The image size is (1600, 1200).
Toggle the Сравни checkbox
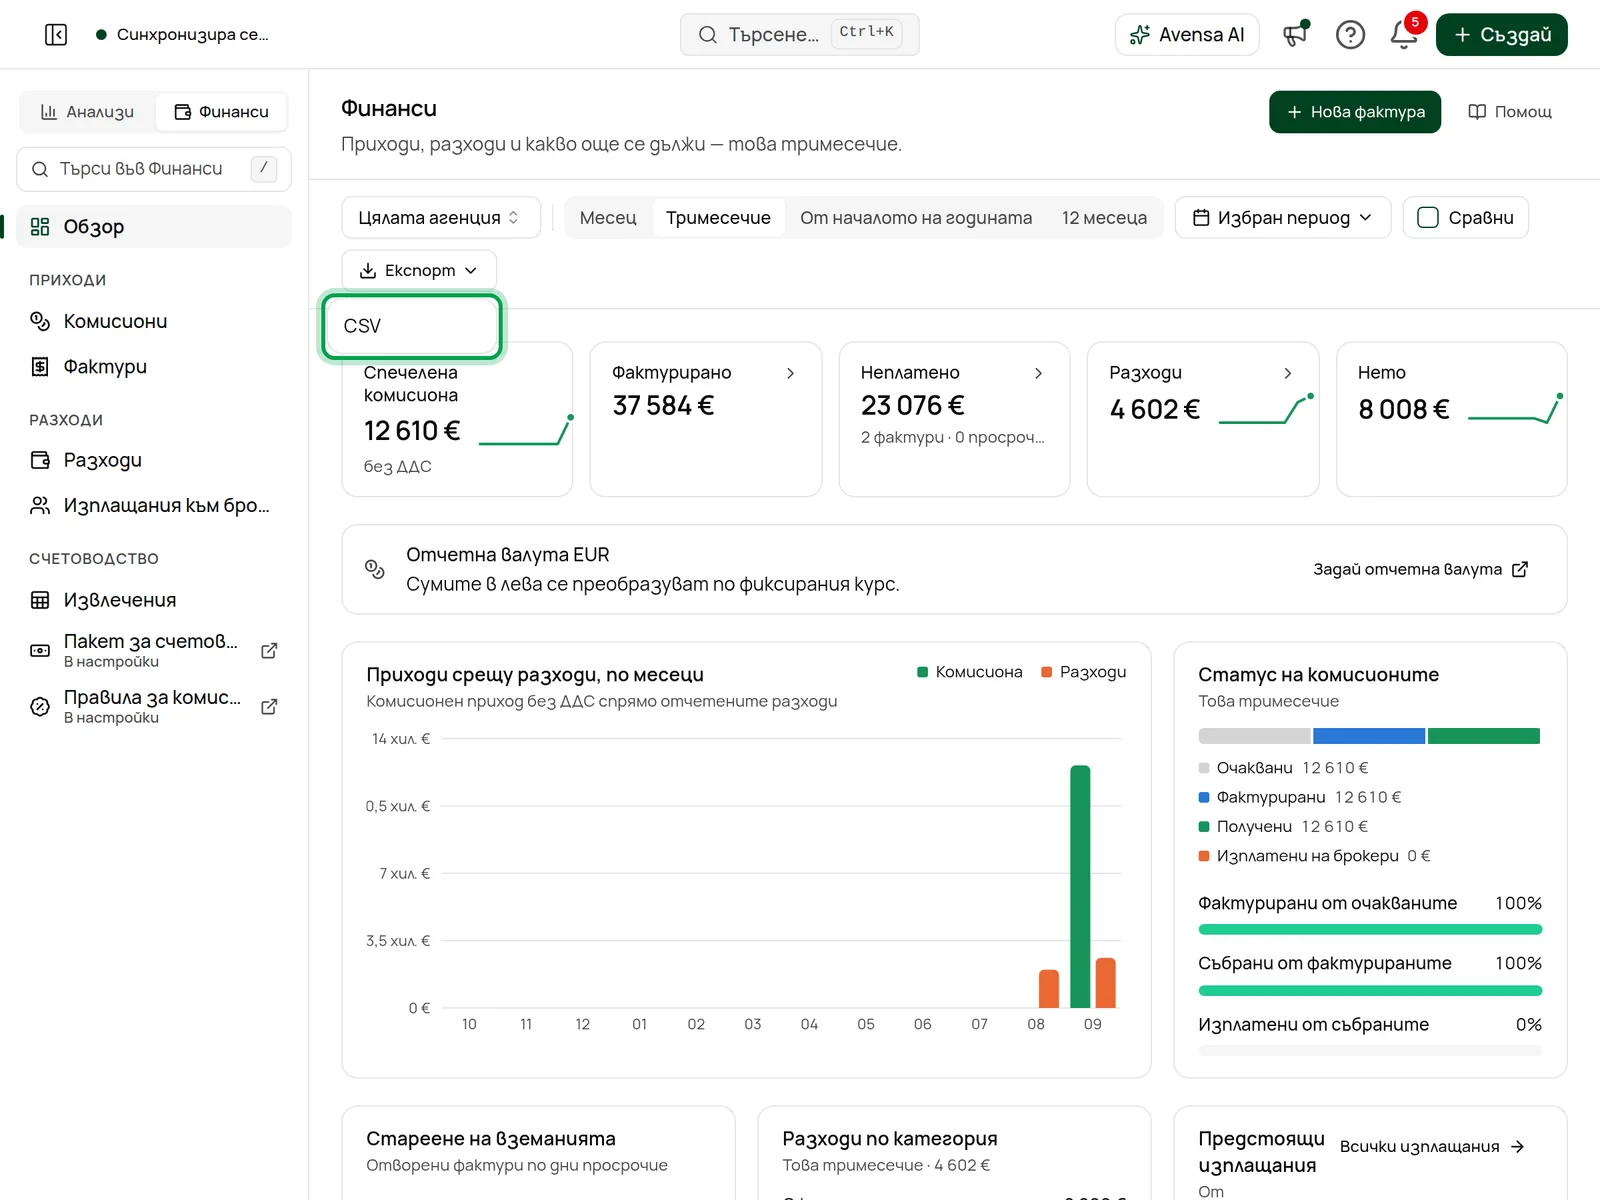click(1428, 218)
